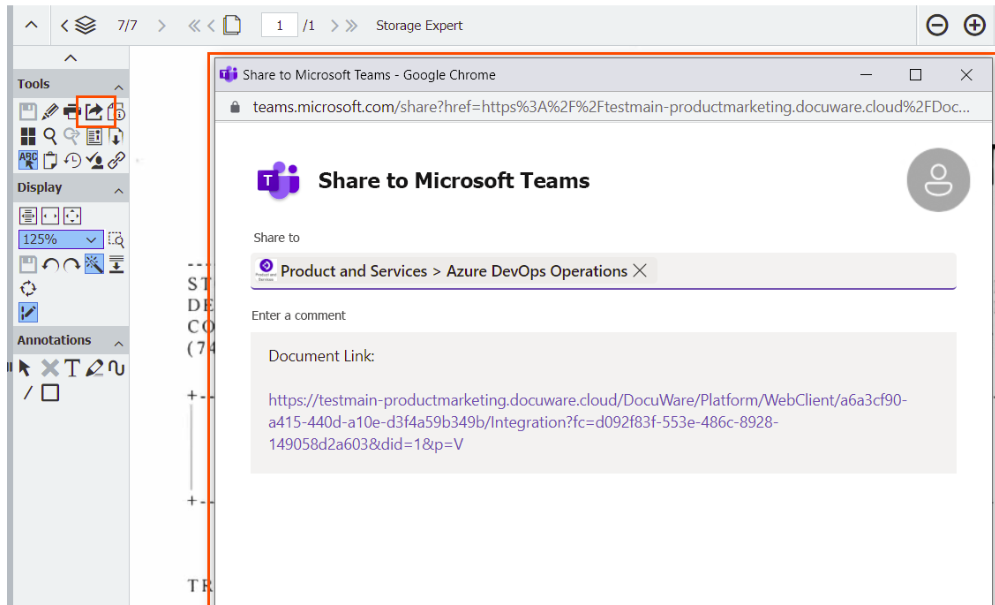Open the Search tool
The width and height of the screenshot is (995, 605).
51,135
